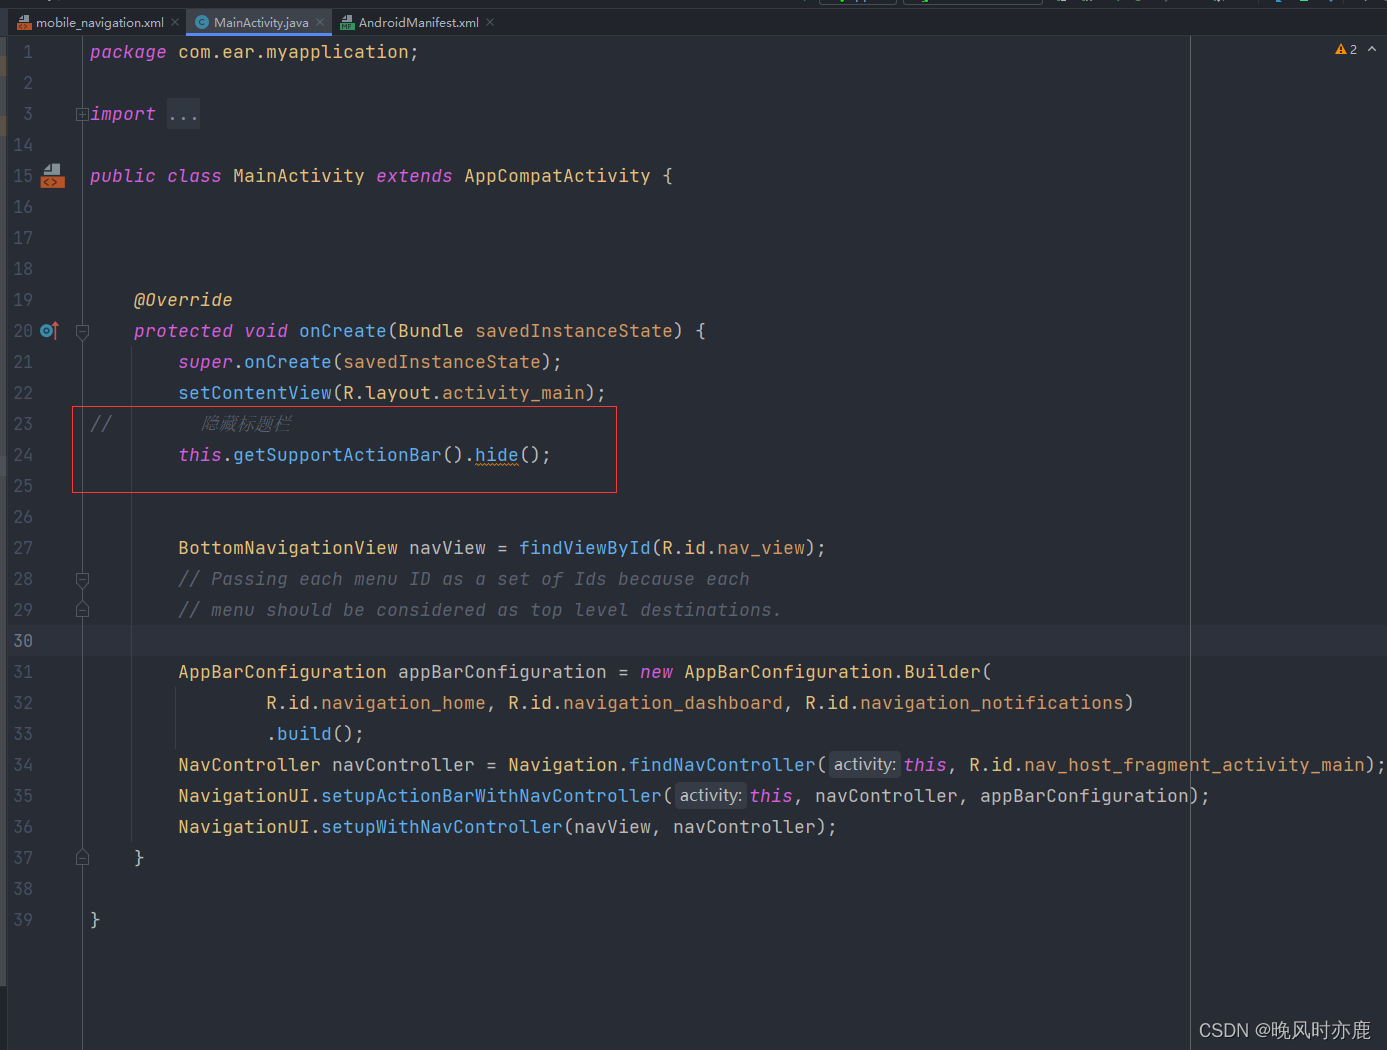
Task: Click the hide() method call on line 24
Action: click(x=497, y=455)
